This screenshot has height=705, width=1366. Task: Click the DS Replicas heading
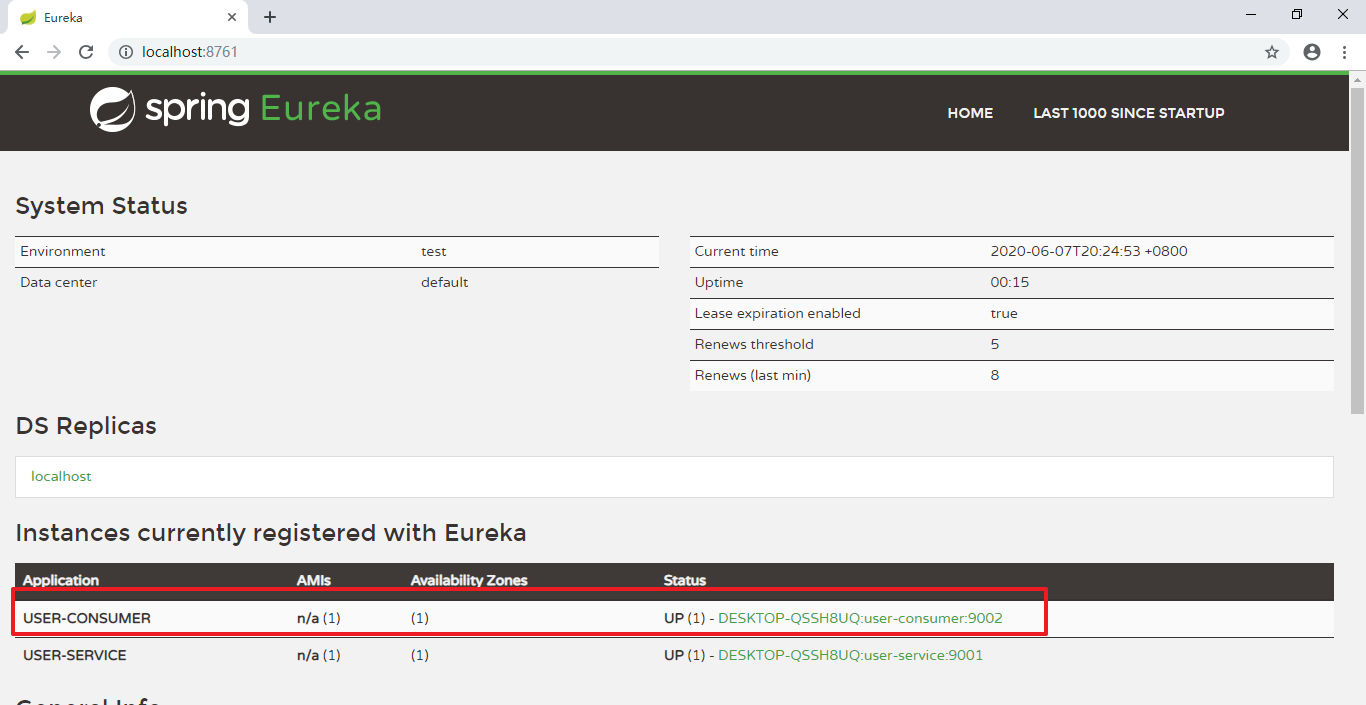click(86, 425)
